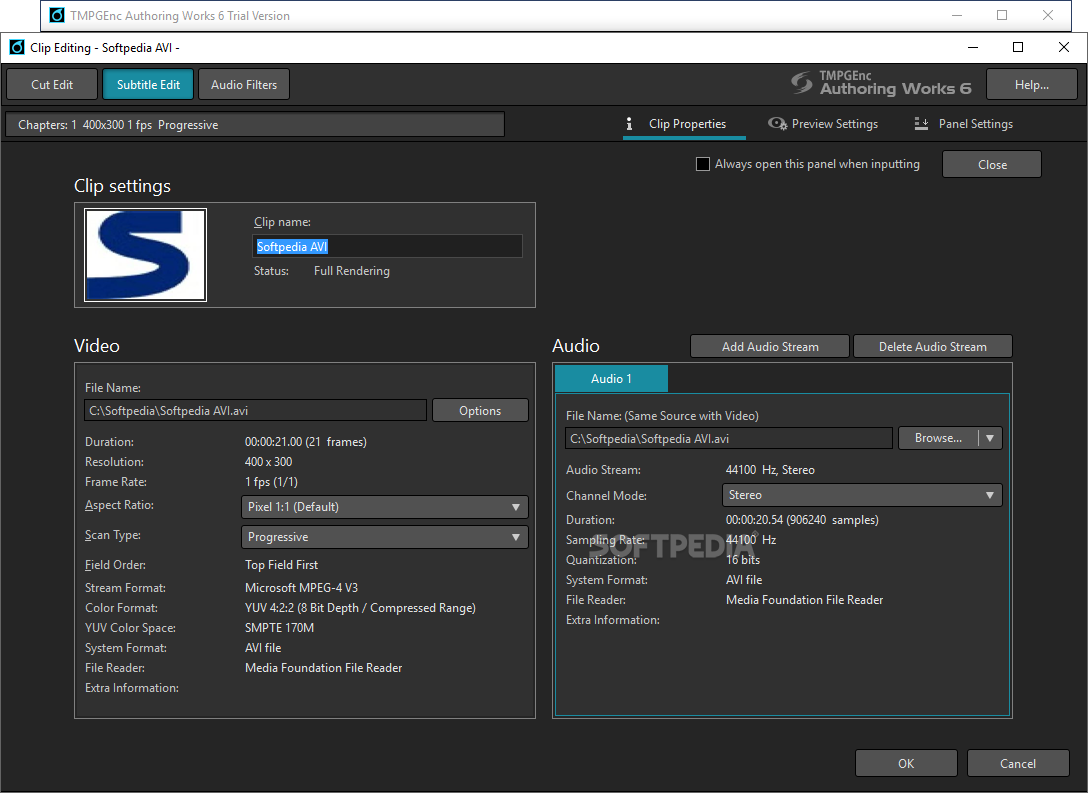This screenshot has width=1088, height=793.
Task: Click the video File Name path field
Action: (x=255, y=410)
